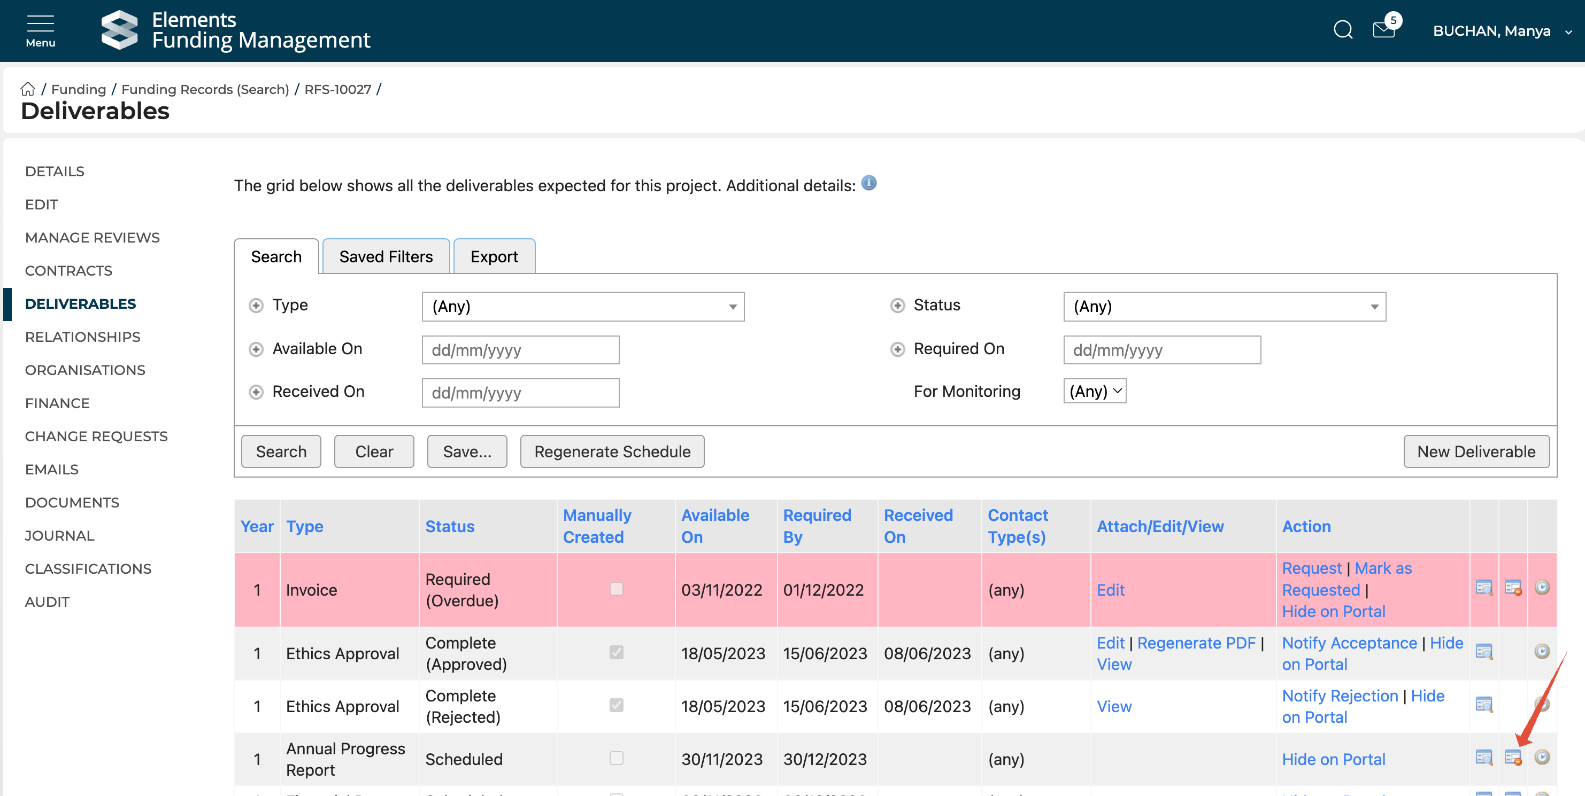This screenshot has width=1585, height=796.
Task: Open the clock history icon for Invoice row
Action: click(x=1542, y=588)
